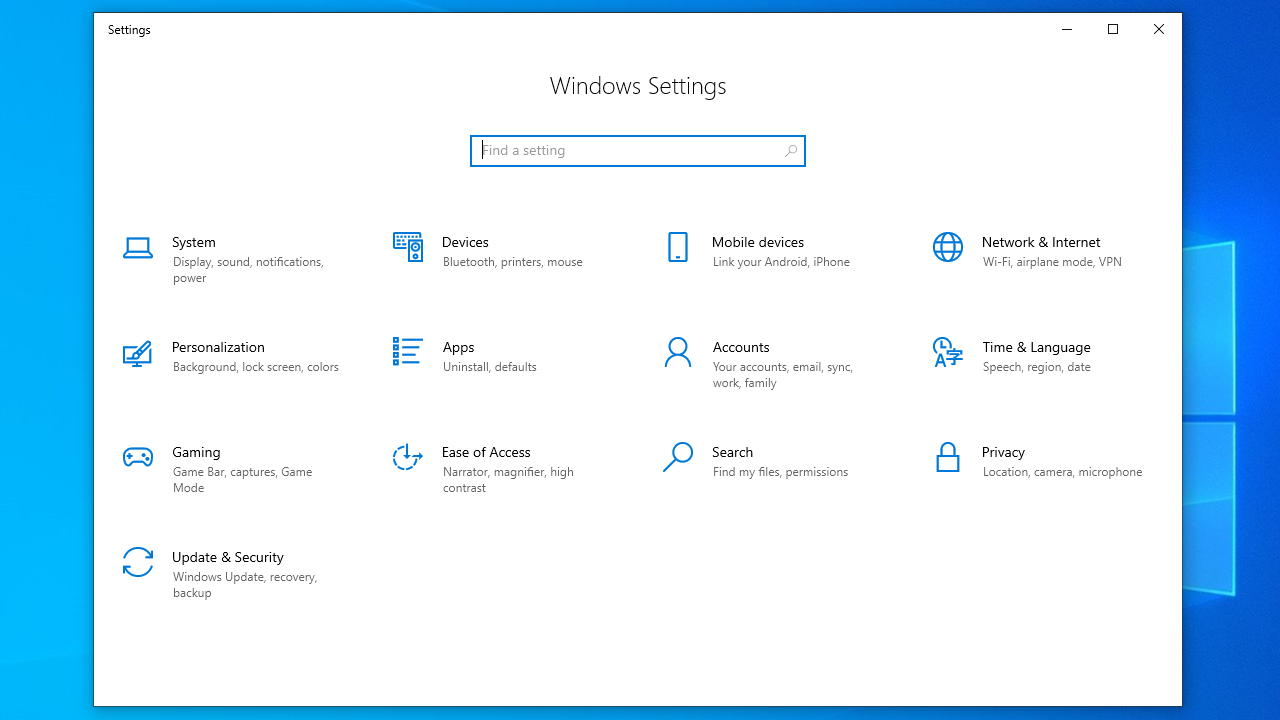
Task: Minimize the Settings window
Action: tap(1067, 30)
